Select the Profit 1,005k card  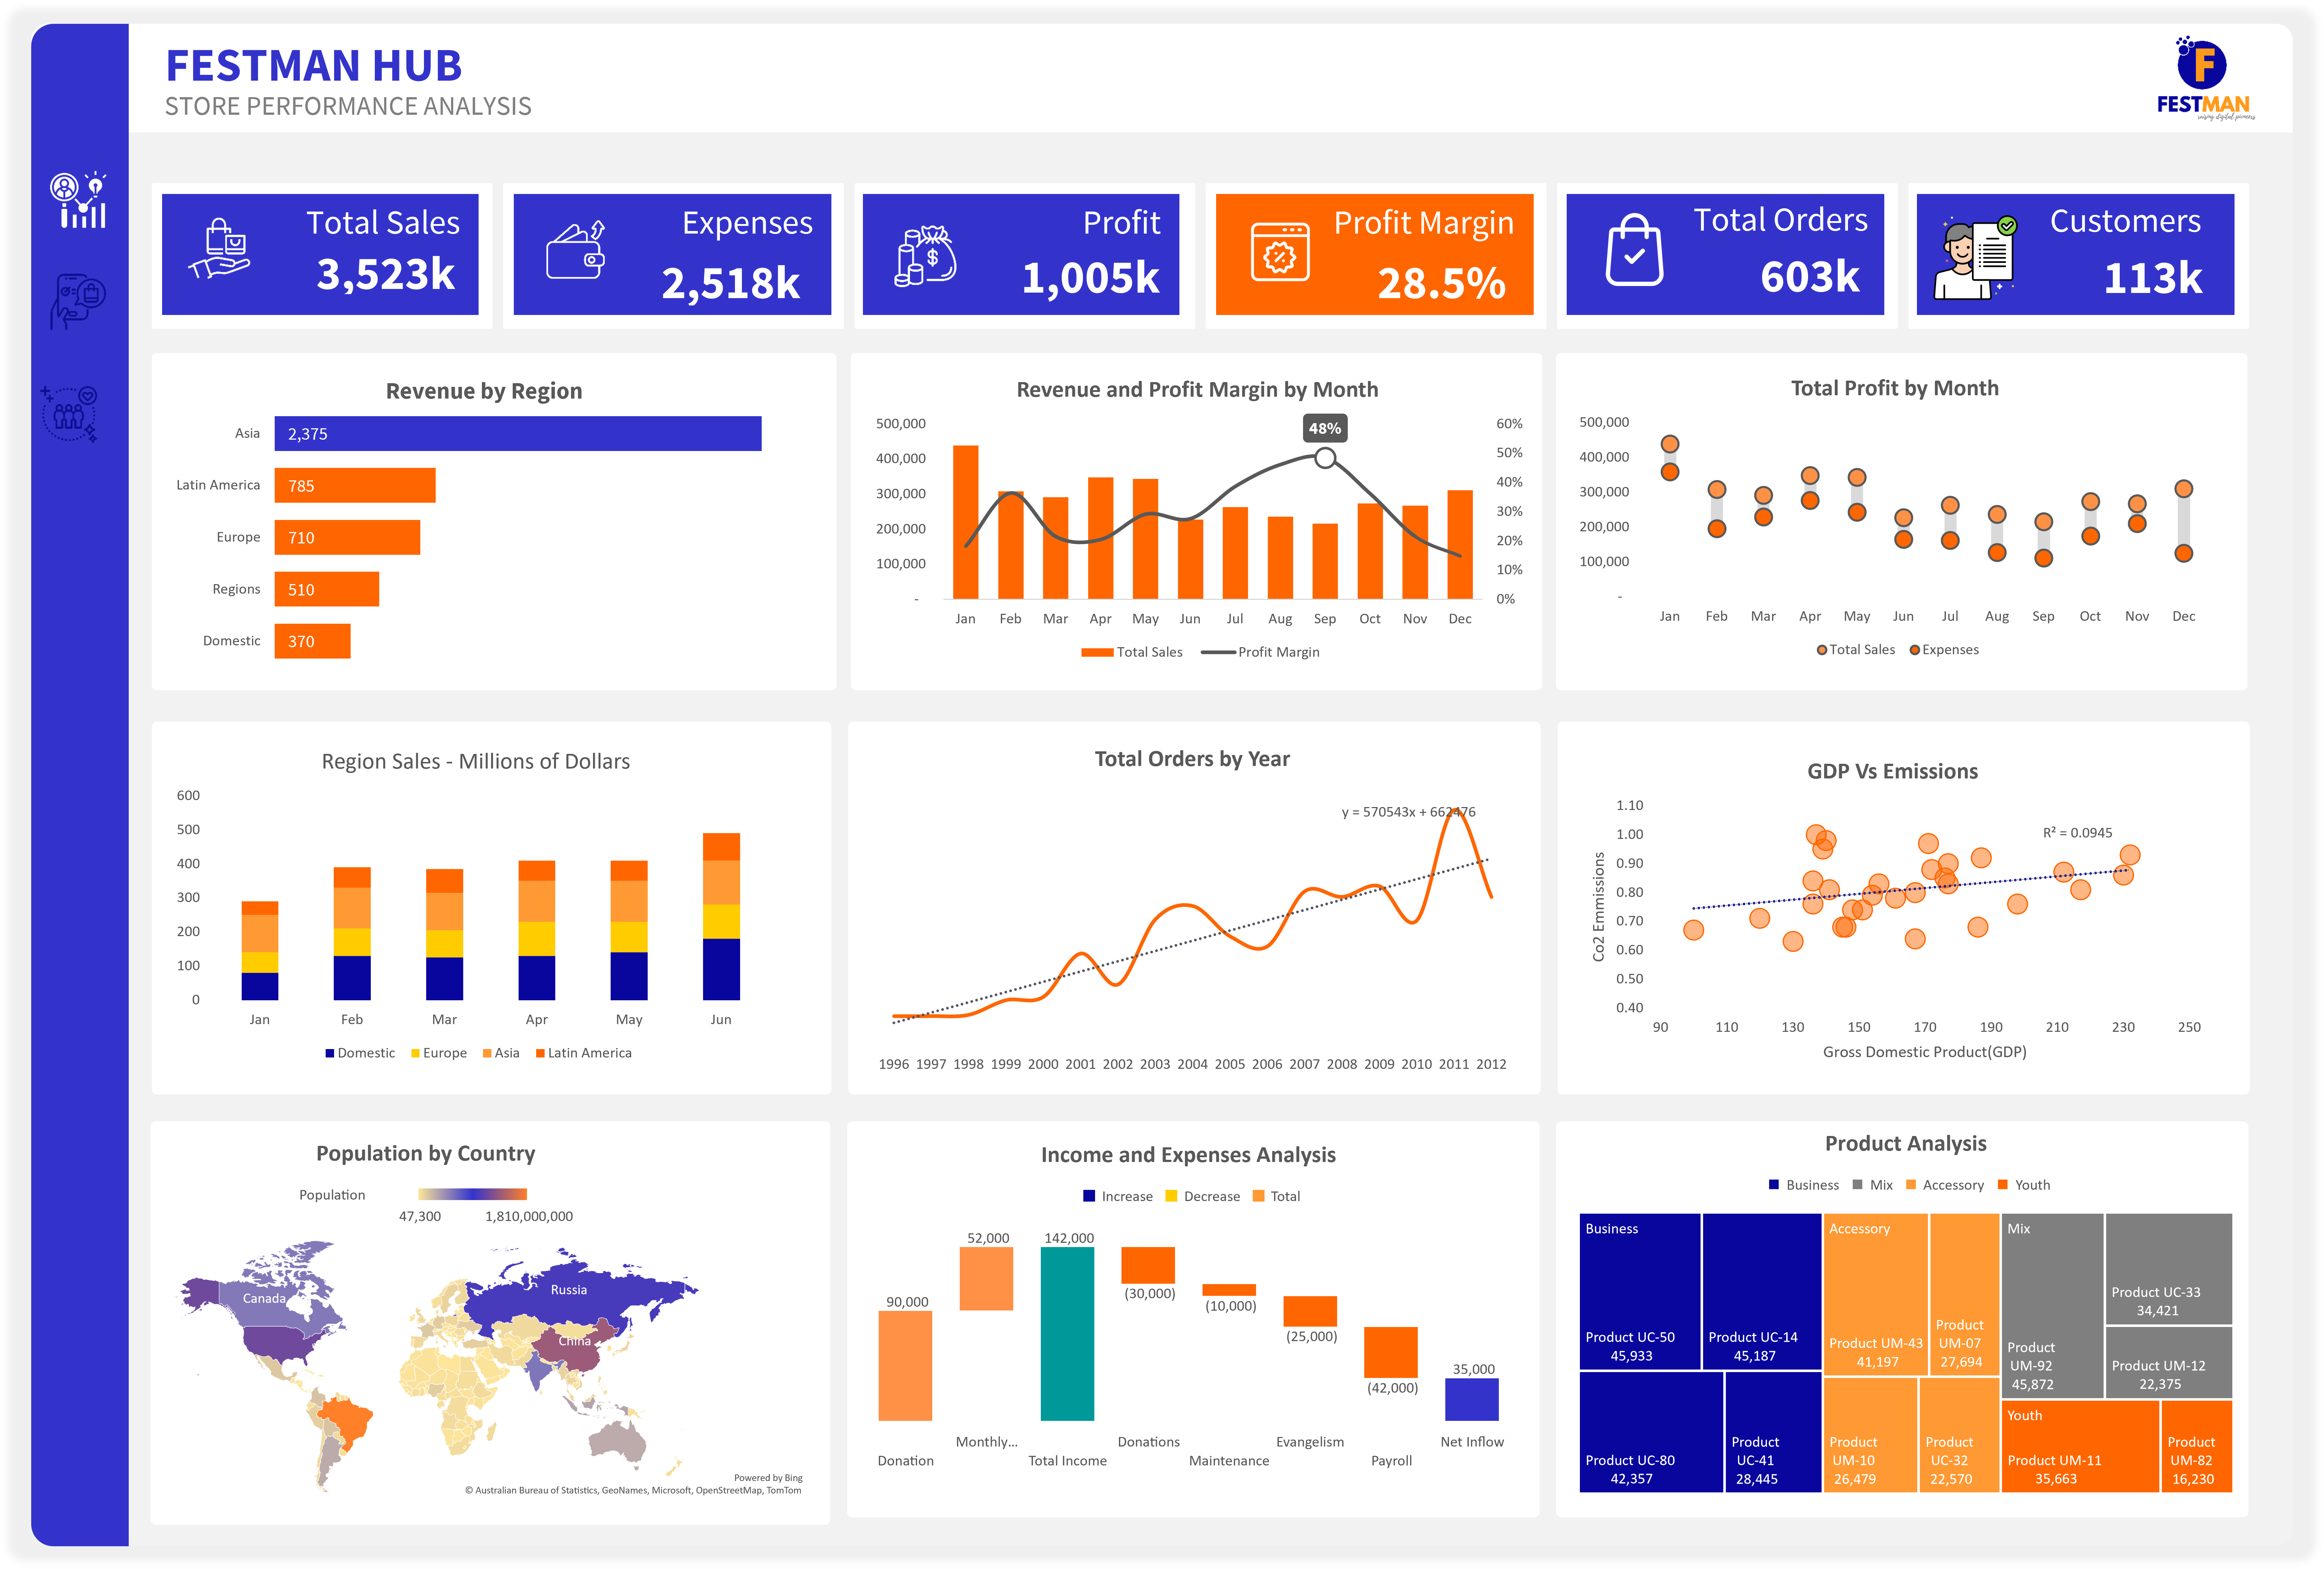pos(1021,254)
